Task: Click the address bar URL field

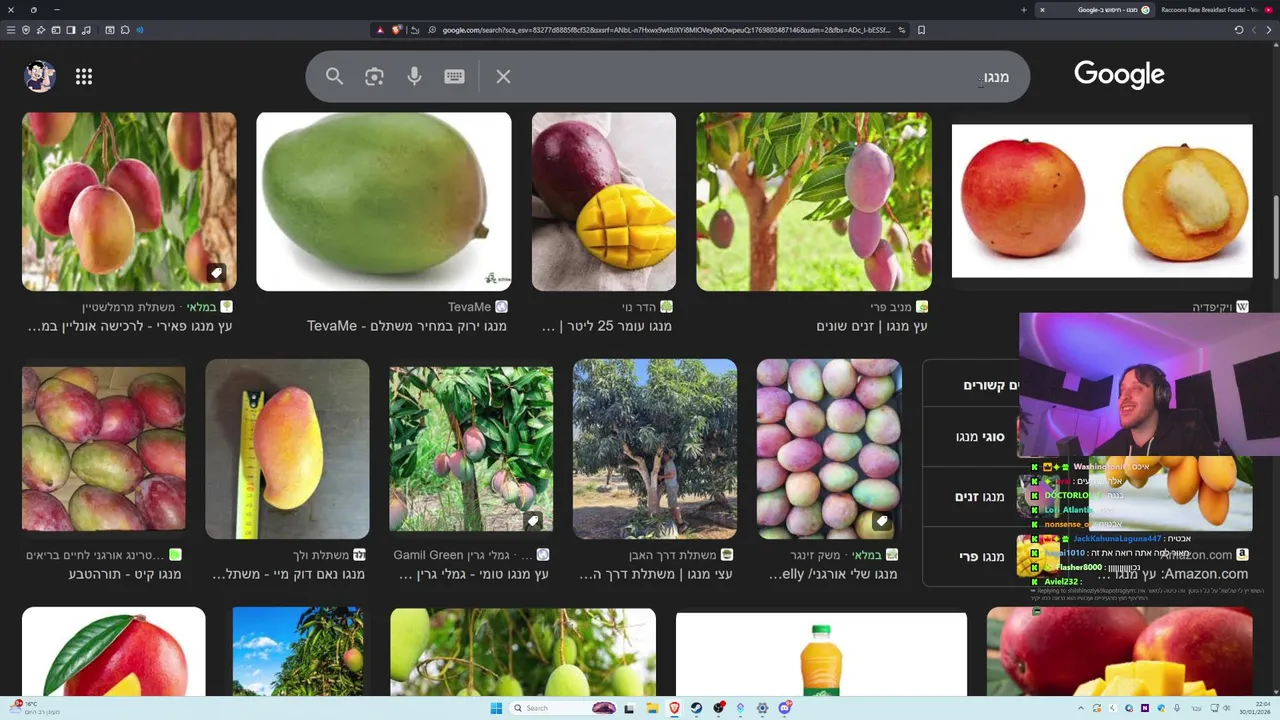Action: point(665,30)
